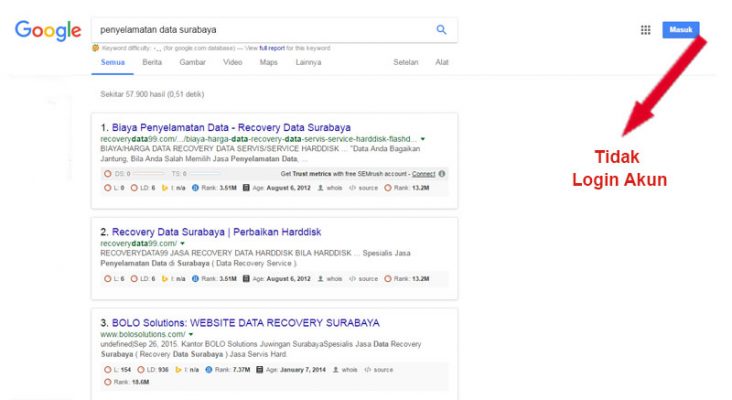Viewport: 732px width, 400px height.
Task: Click blue Rank icon in first result
Action: pyautogui.click(x=196, y=186)
